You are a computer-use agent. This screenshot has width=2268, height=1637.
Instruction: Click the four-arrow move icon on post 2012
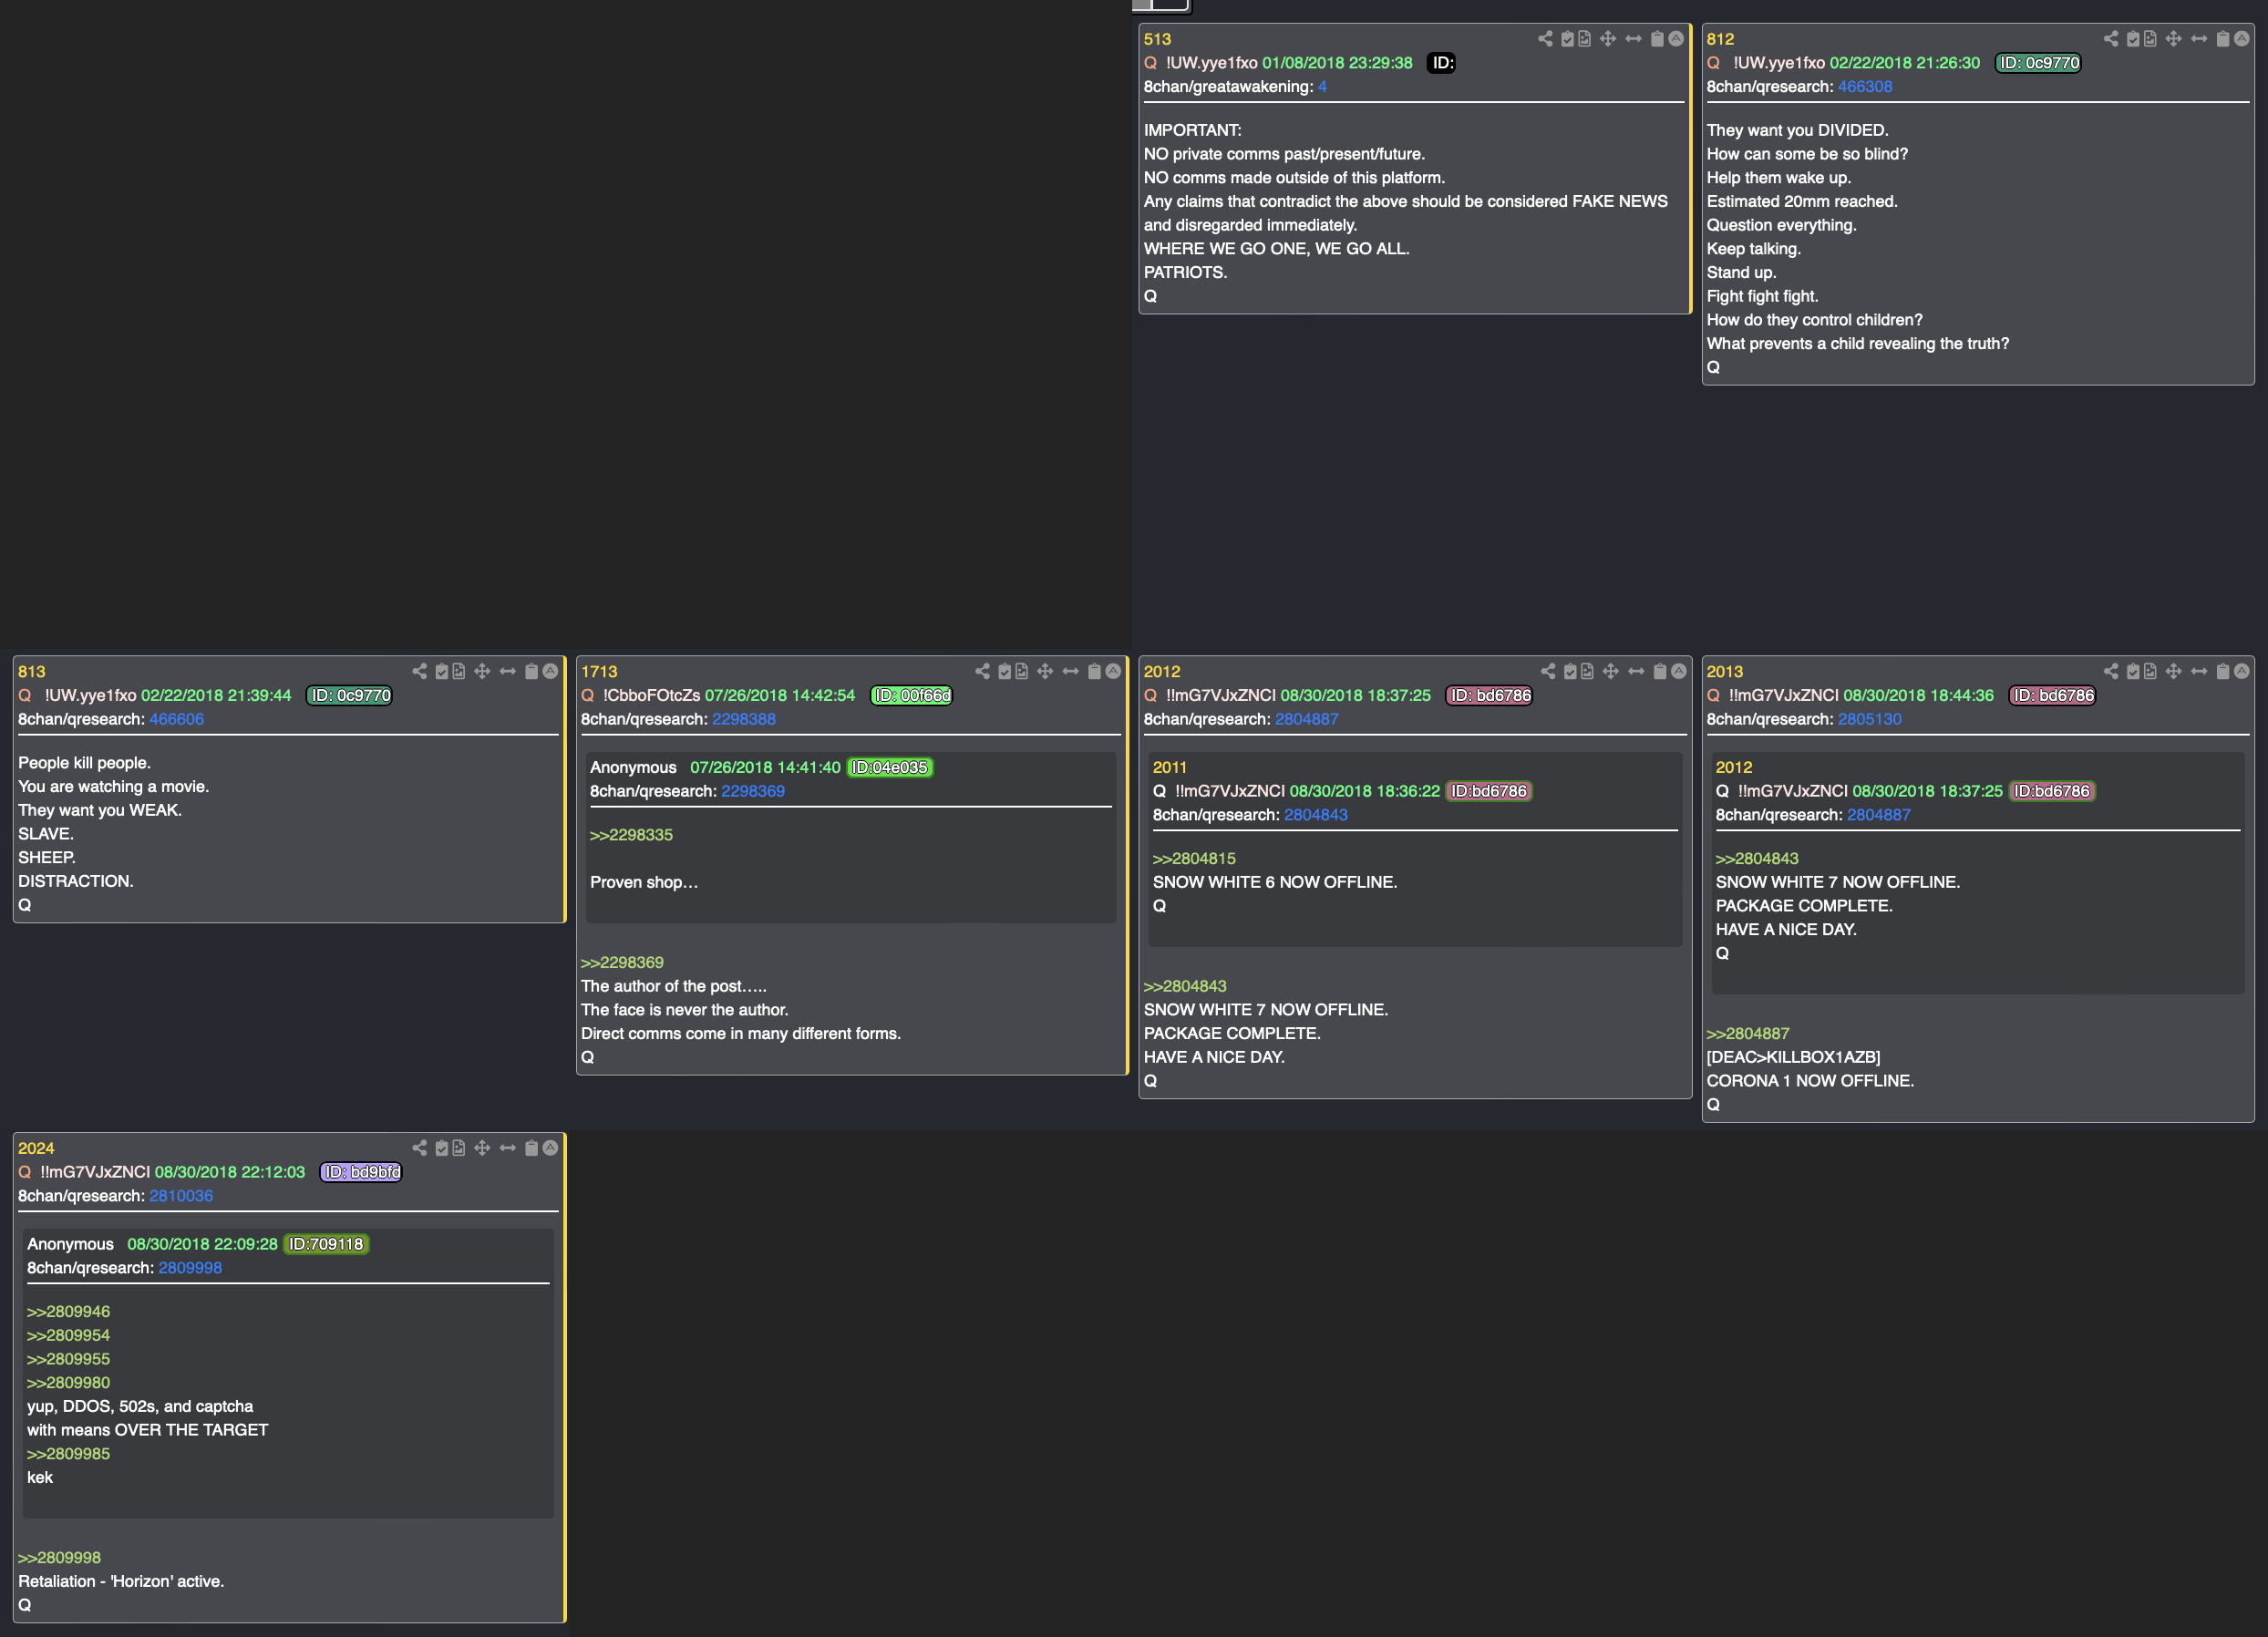point(1611,671)
